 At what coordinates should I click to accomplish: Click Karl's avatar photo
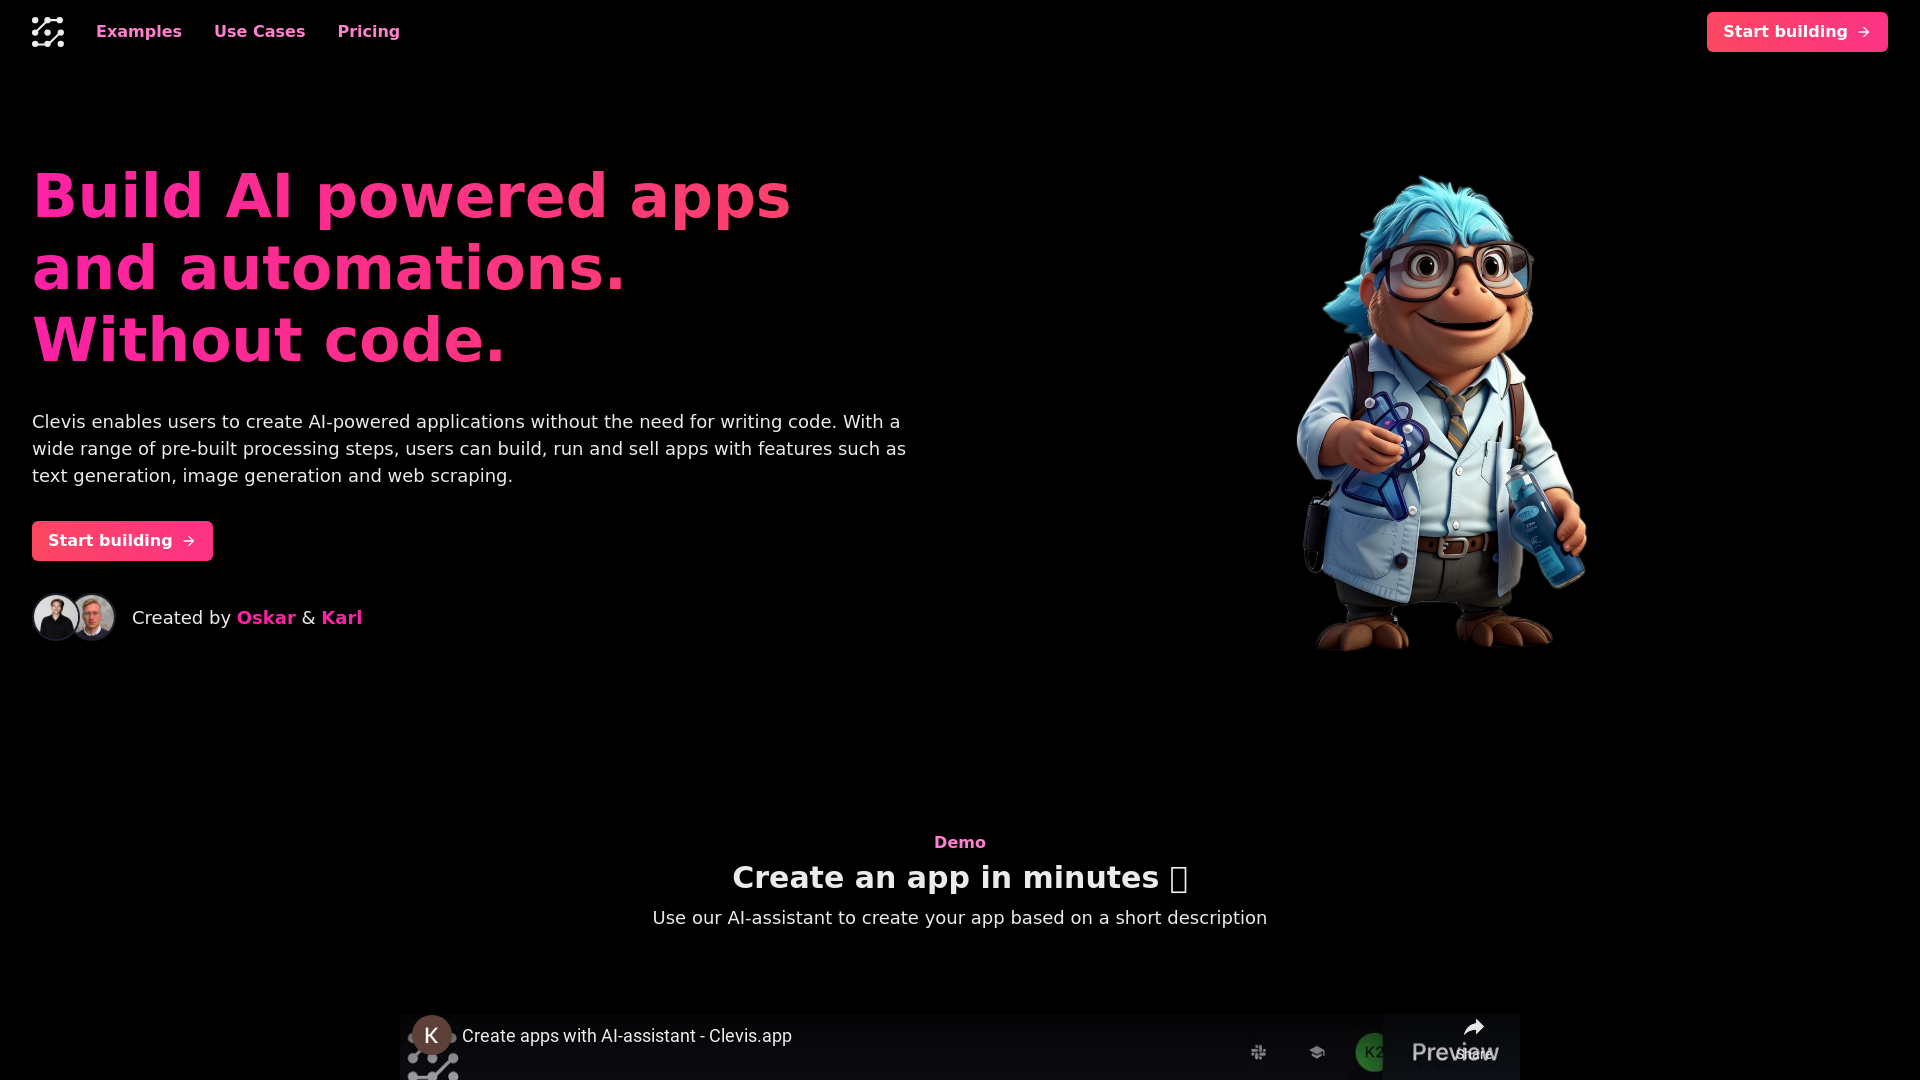95,617
